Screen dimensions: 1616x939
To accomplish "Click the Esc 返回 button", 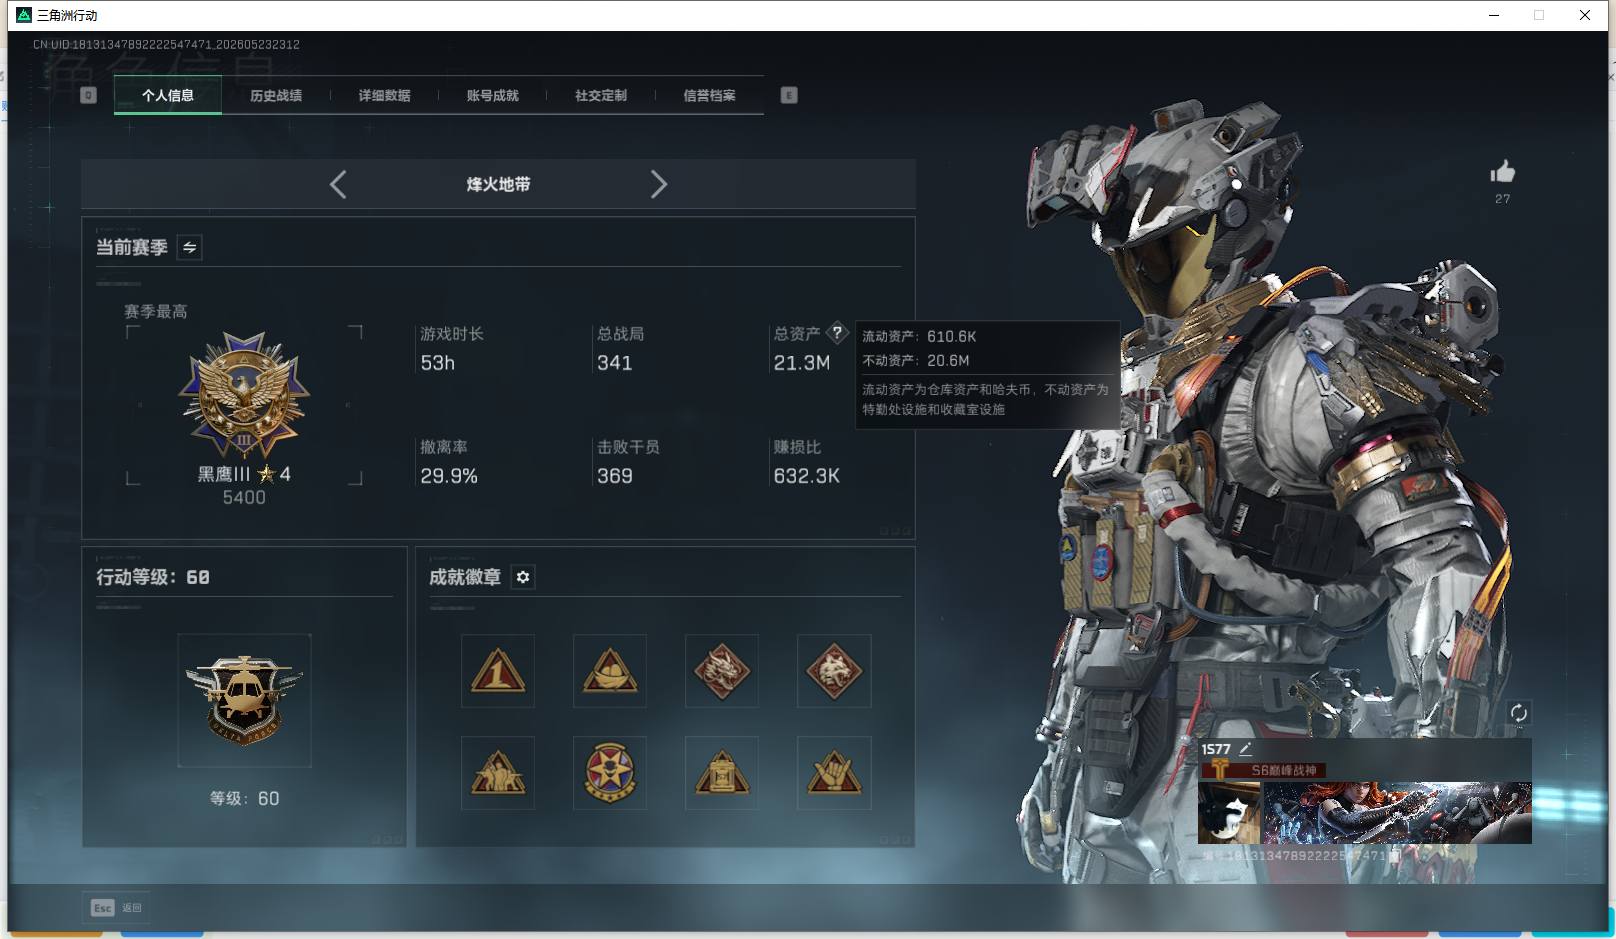I will (116, 907).
